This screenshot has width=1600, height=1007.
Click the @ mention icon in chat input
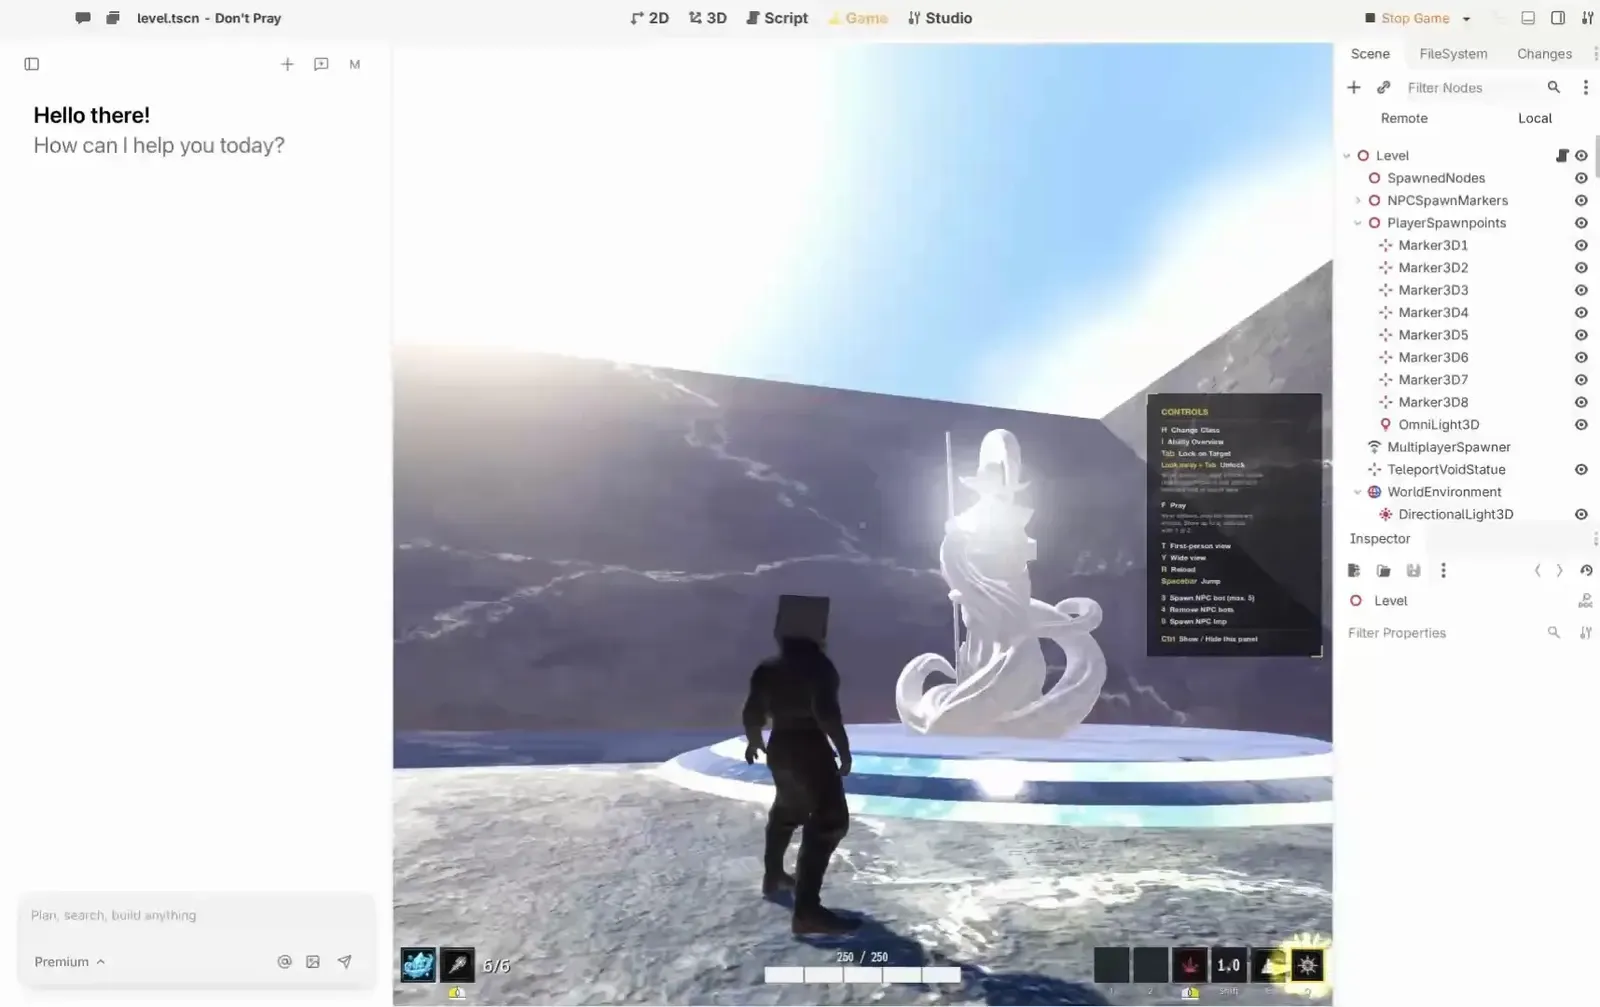pyautogui.click(x=284, y=961)
